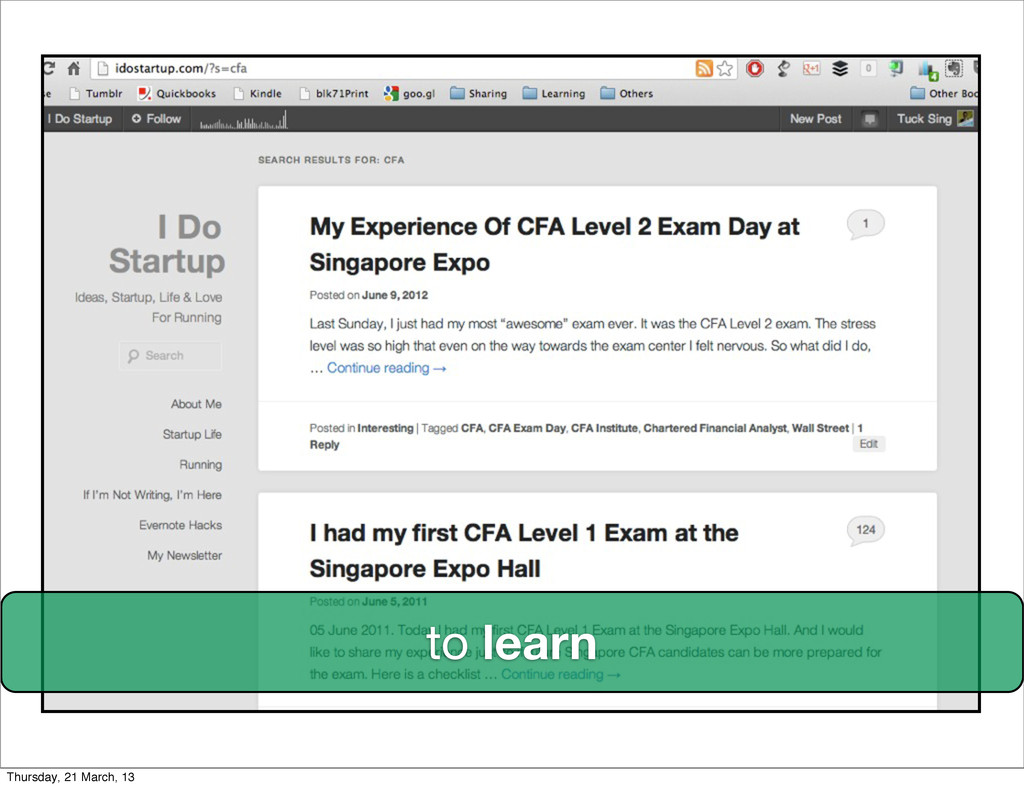Click the Edit button on the Level 2 post

pyautogui.click(x=869, y=444)
